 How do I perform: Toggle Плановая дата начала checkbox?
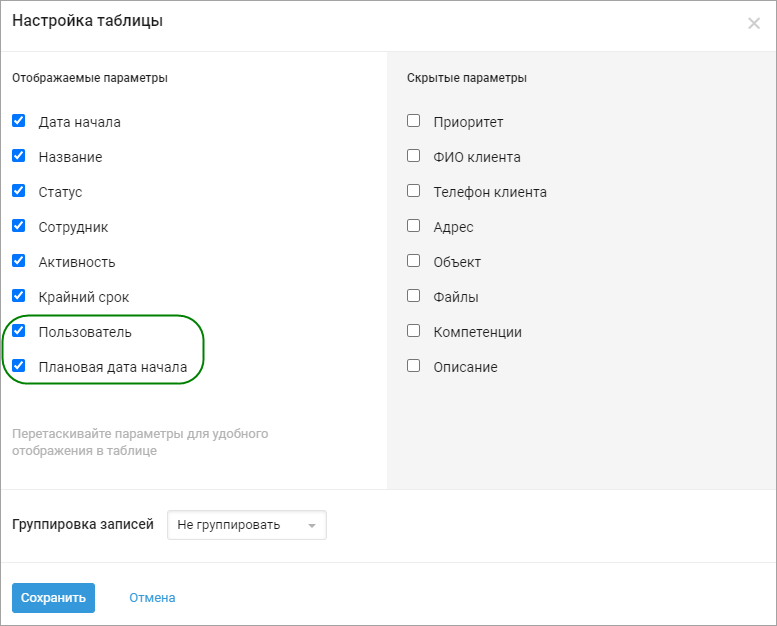pos(18,366)
